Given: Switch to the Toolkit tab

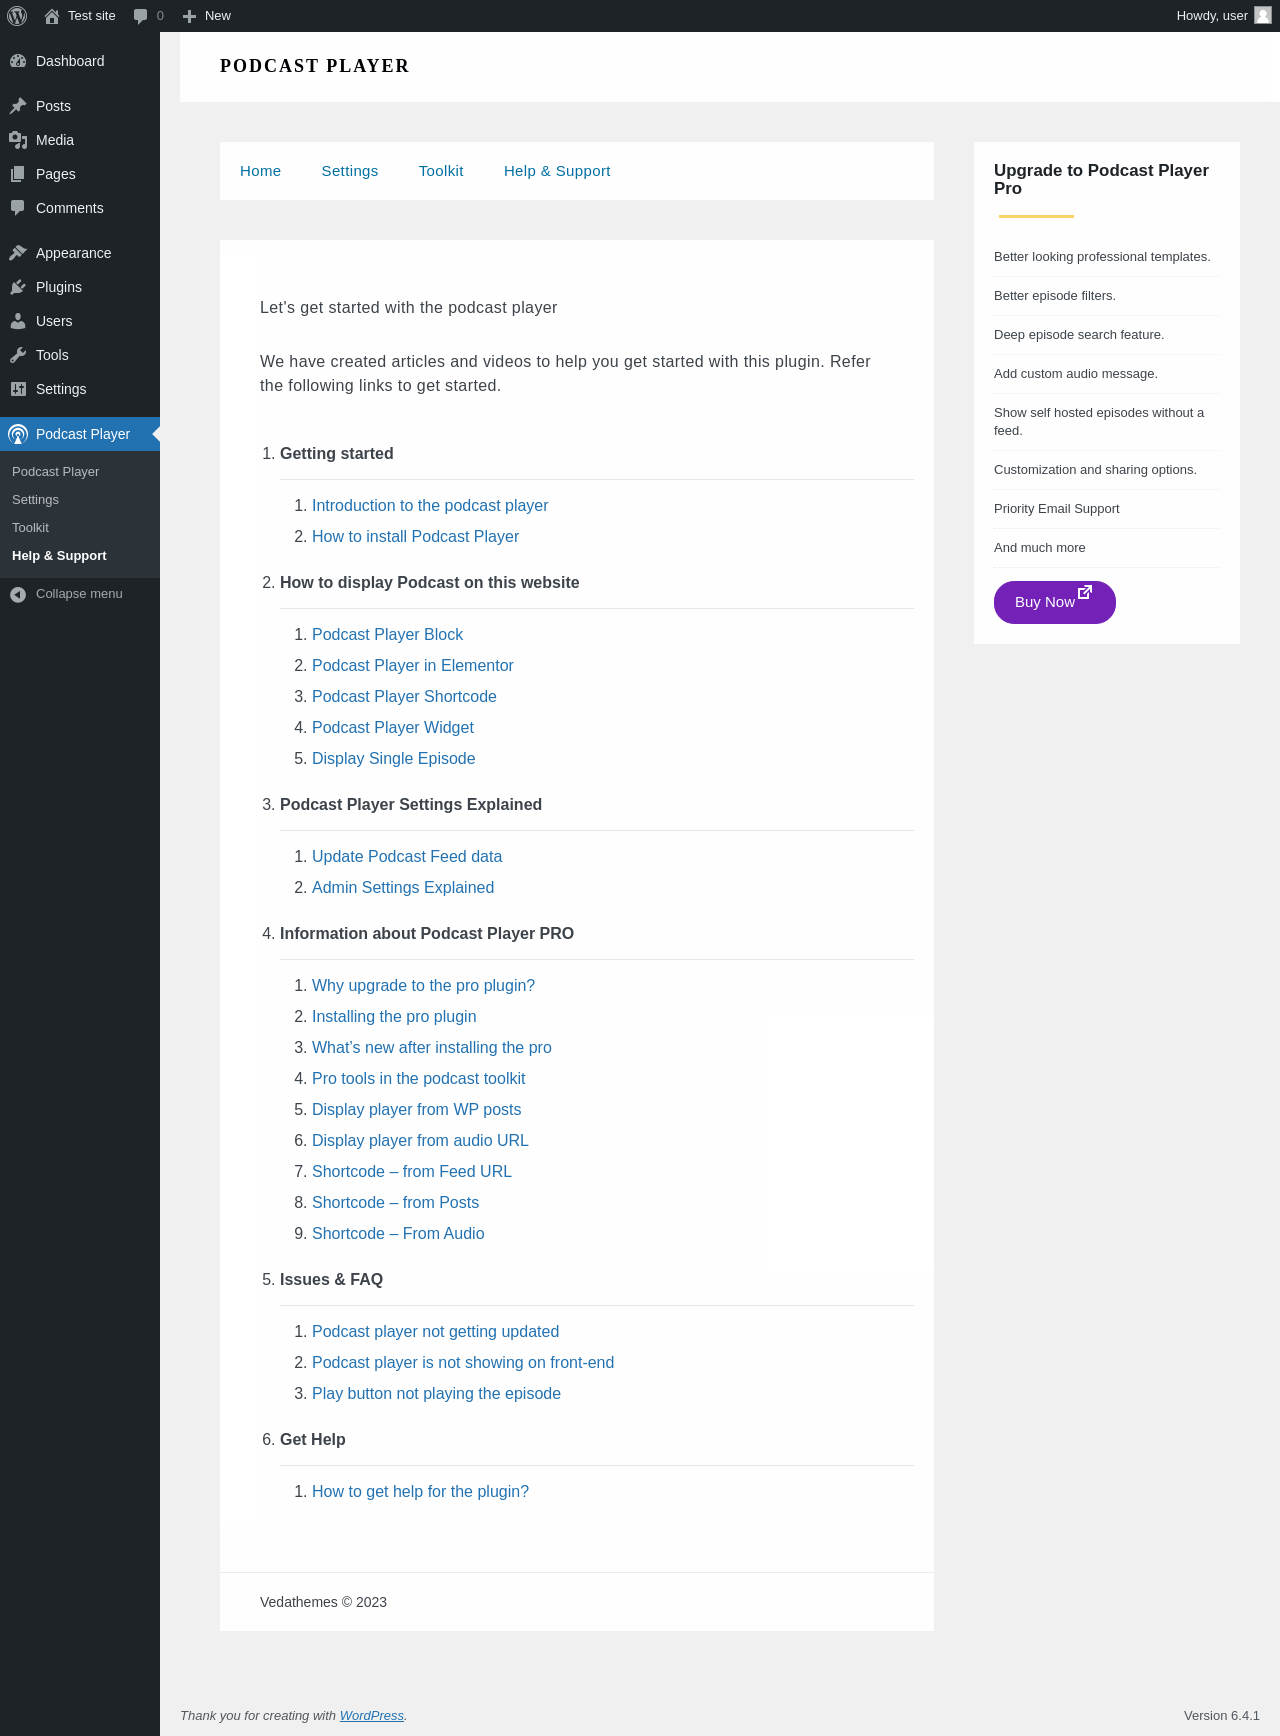Looking at the screenshot, I should (441, 171).
